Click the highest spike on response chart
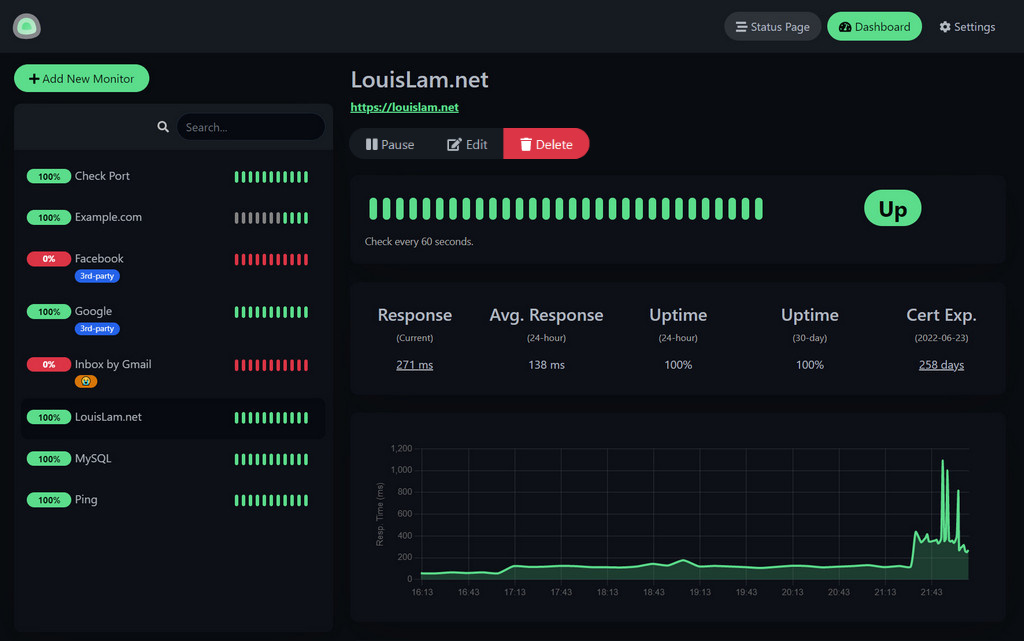The height and width of the screenshot is (641, 1024). click(x=942, y=462)
